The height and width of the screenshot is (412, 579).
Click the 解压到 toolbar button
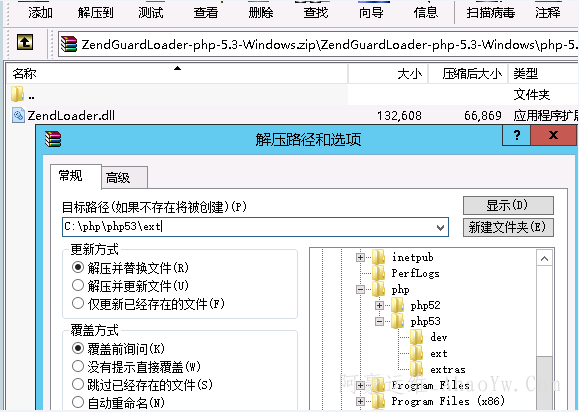(95, 13)
